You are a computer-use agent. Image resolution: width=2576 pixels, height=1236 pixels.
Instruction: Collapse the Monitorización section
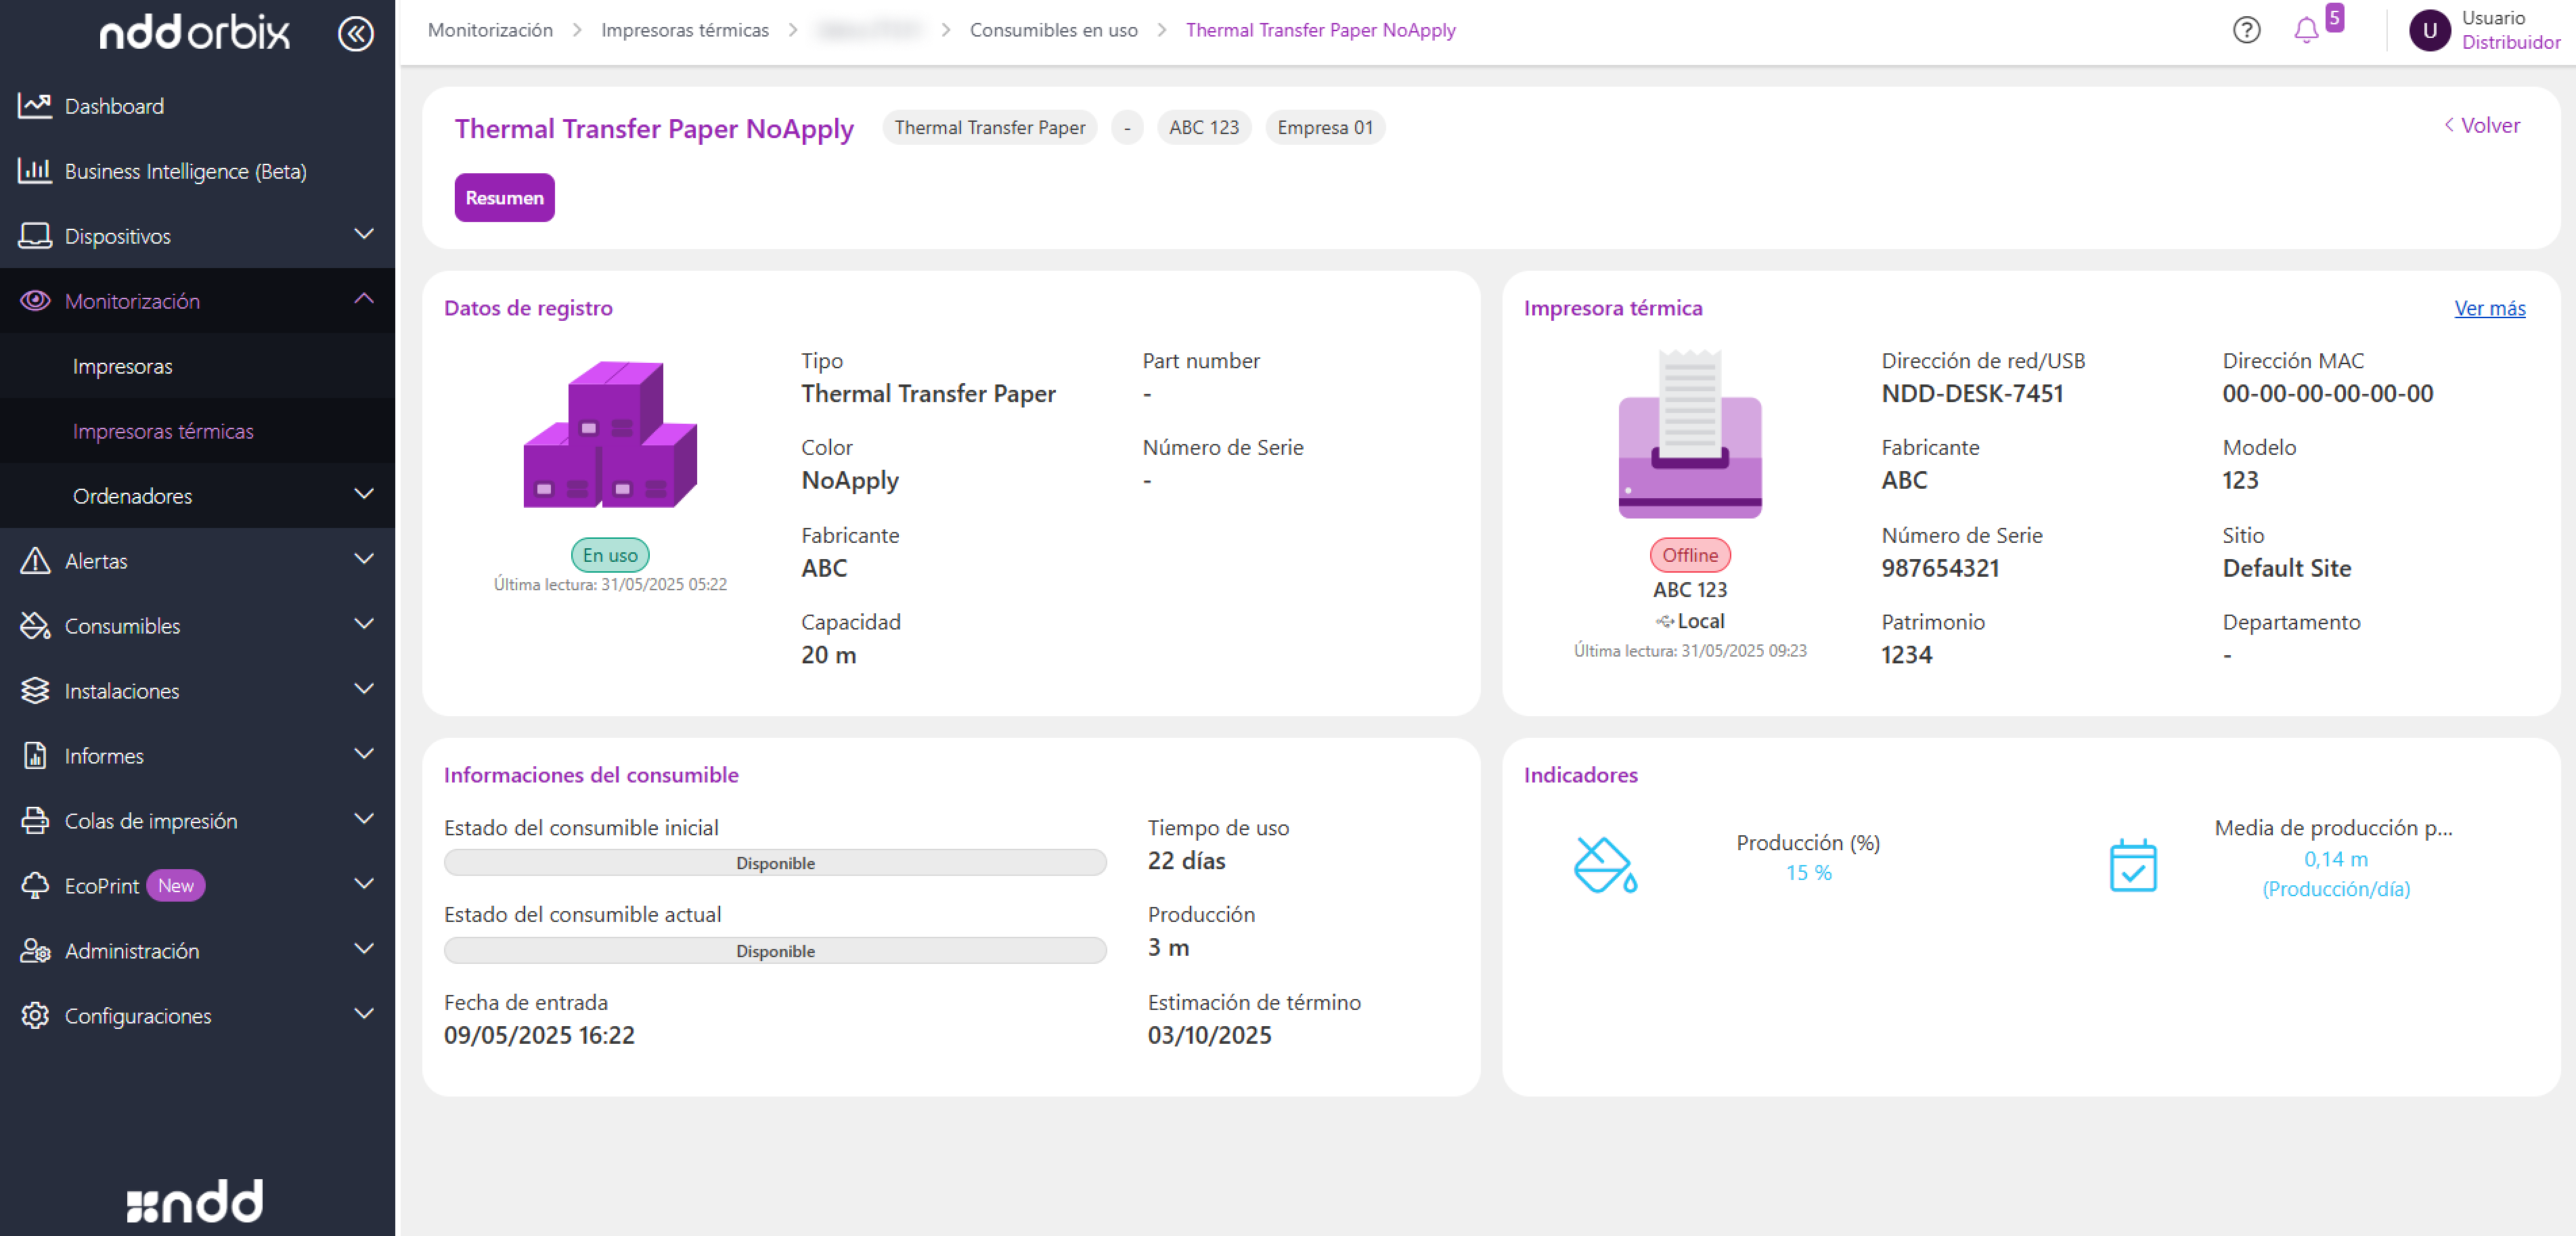point(364,299)
